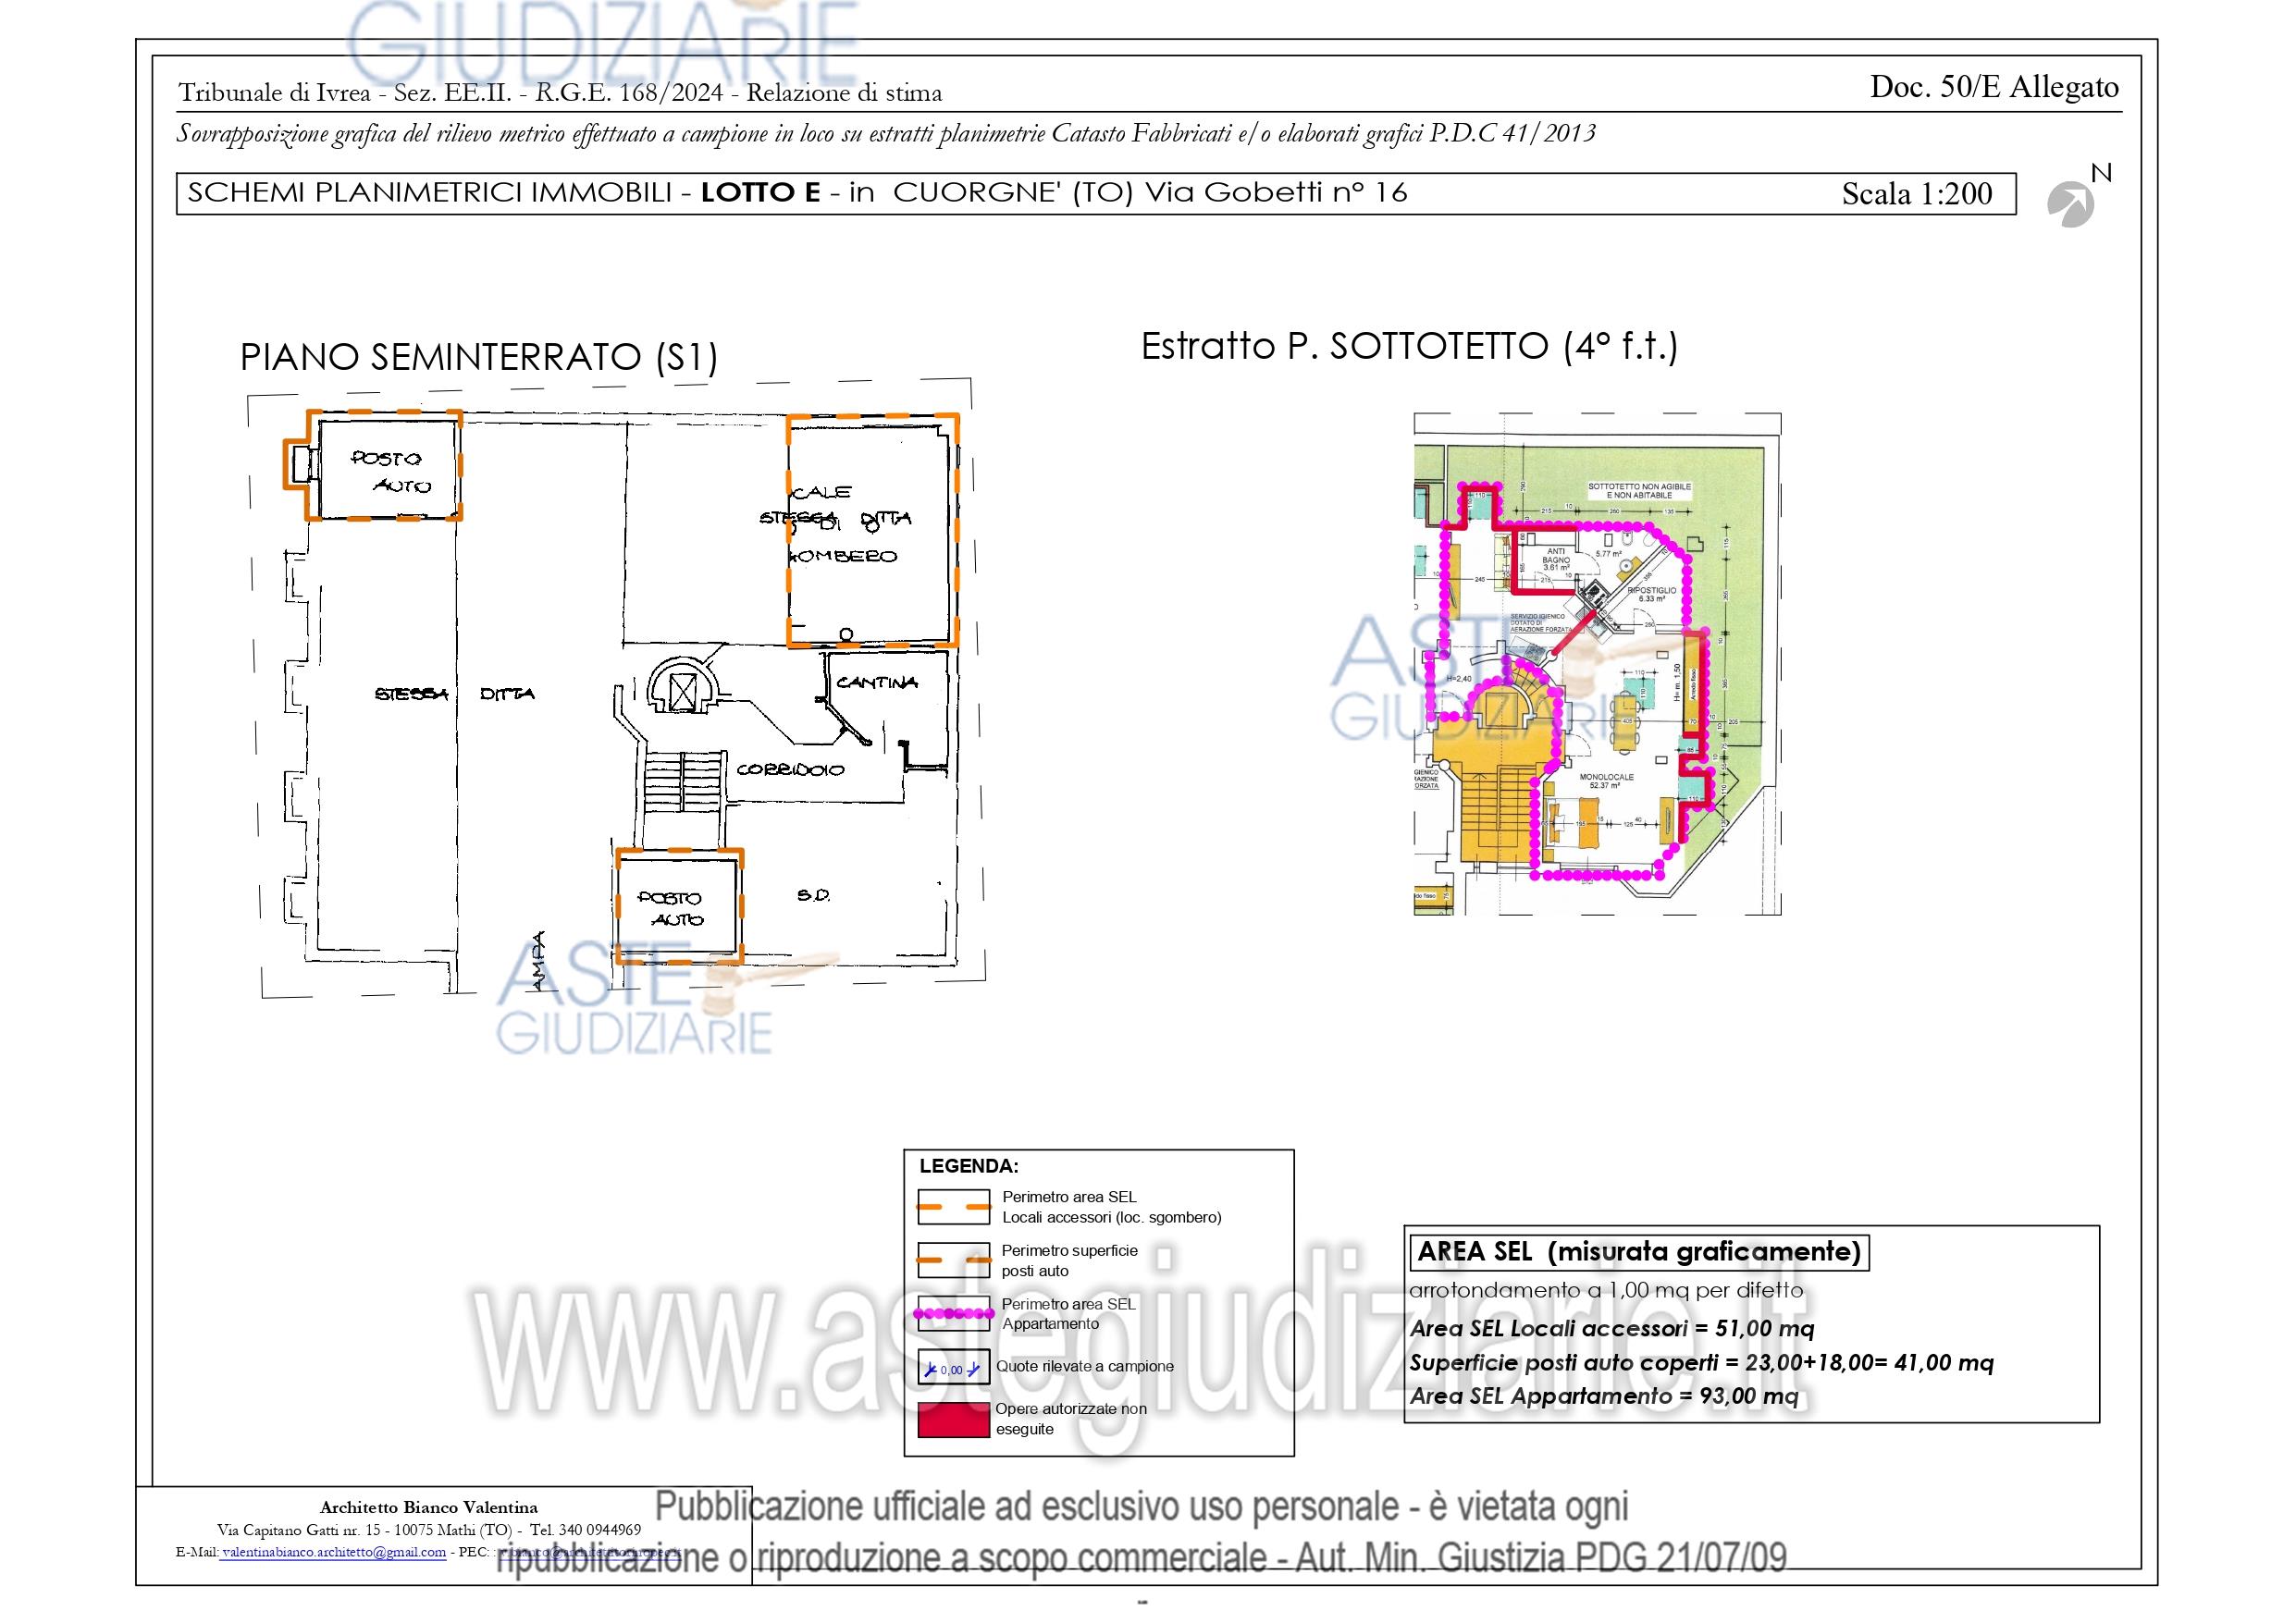Click the 'Cantina' room label
Image resolution: width=2296 pixels, height=1623 pixels.
coord(877,683)
